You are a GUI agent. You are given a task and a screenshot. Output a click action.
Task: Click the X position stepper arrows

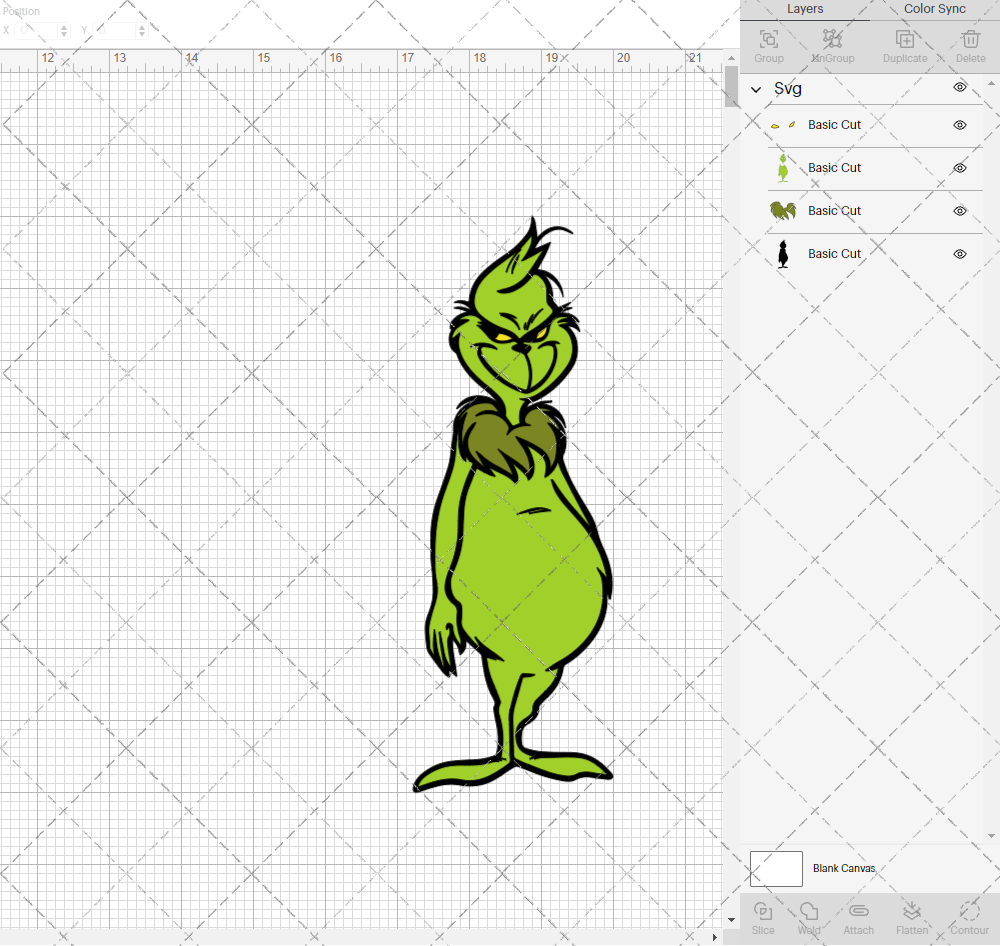64,30
